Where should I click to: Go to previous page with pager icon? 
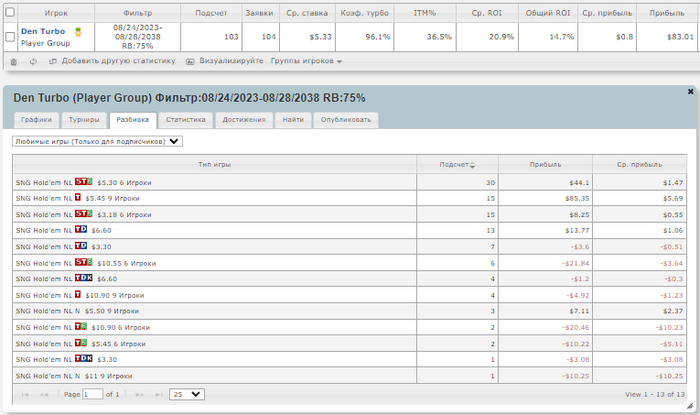[44, 394]
